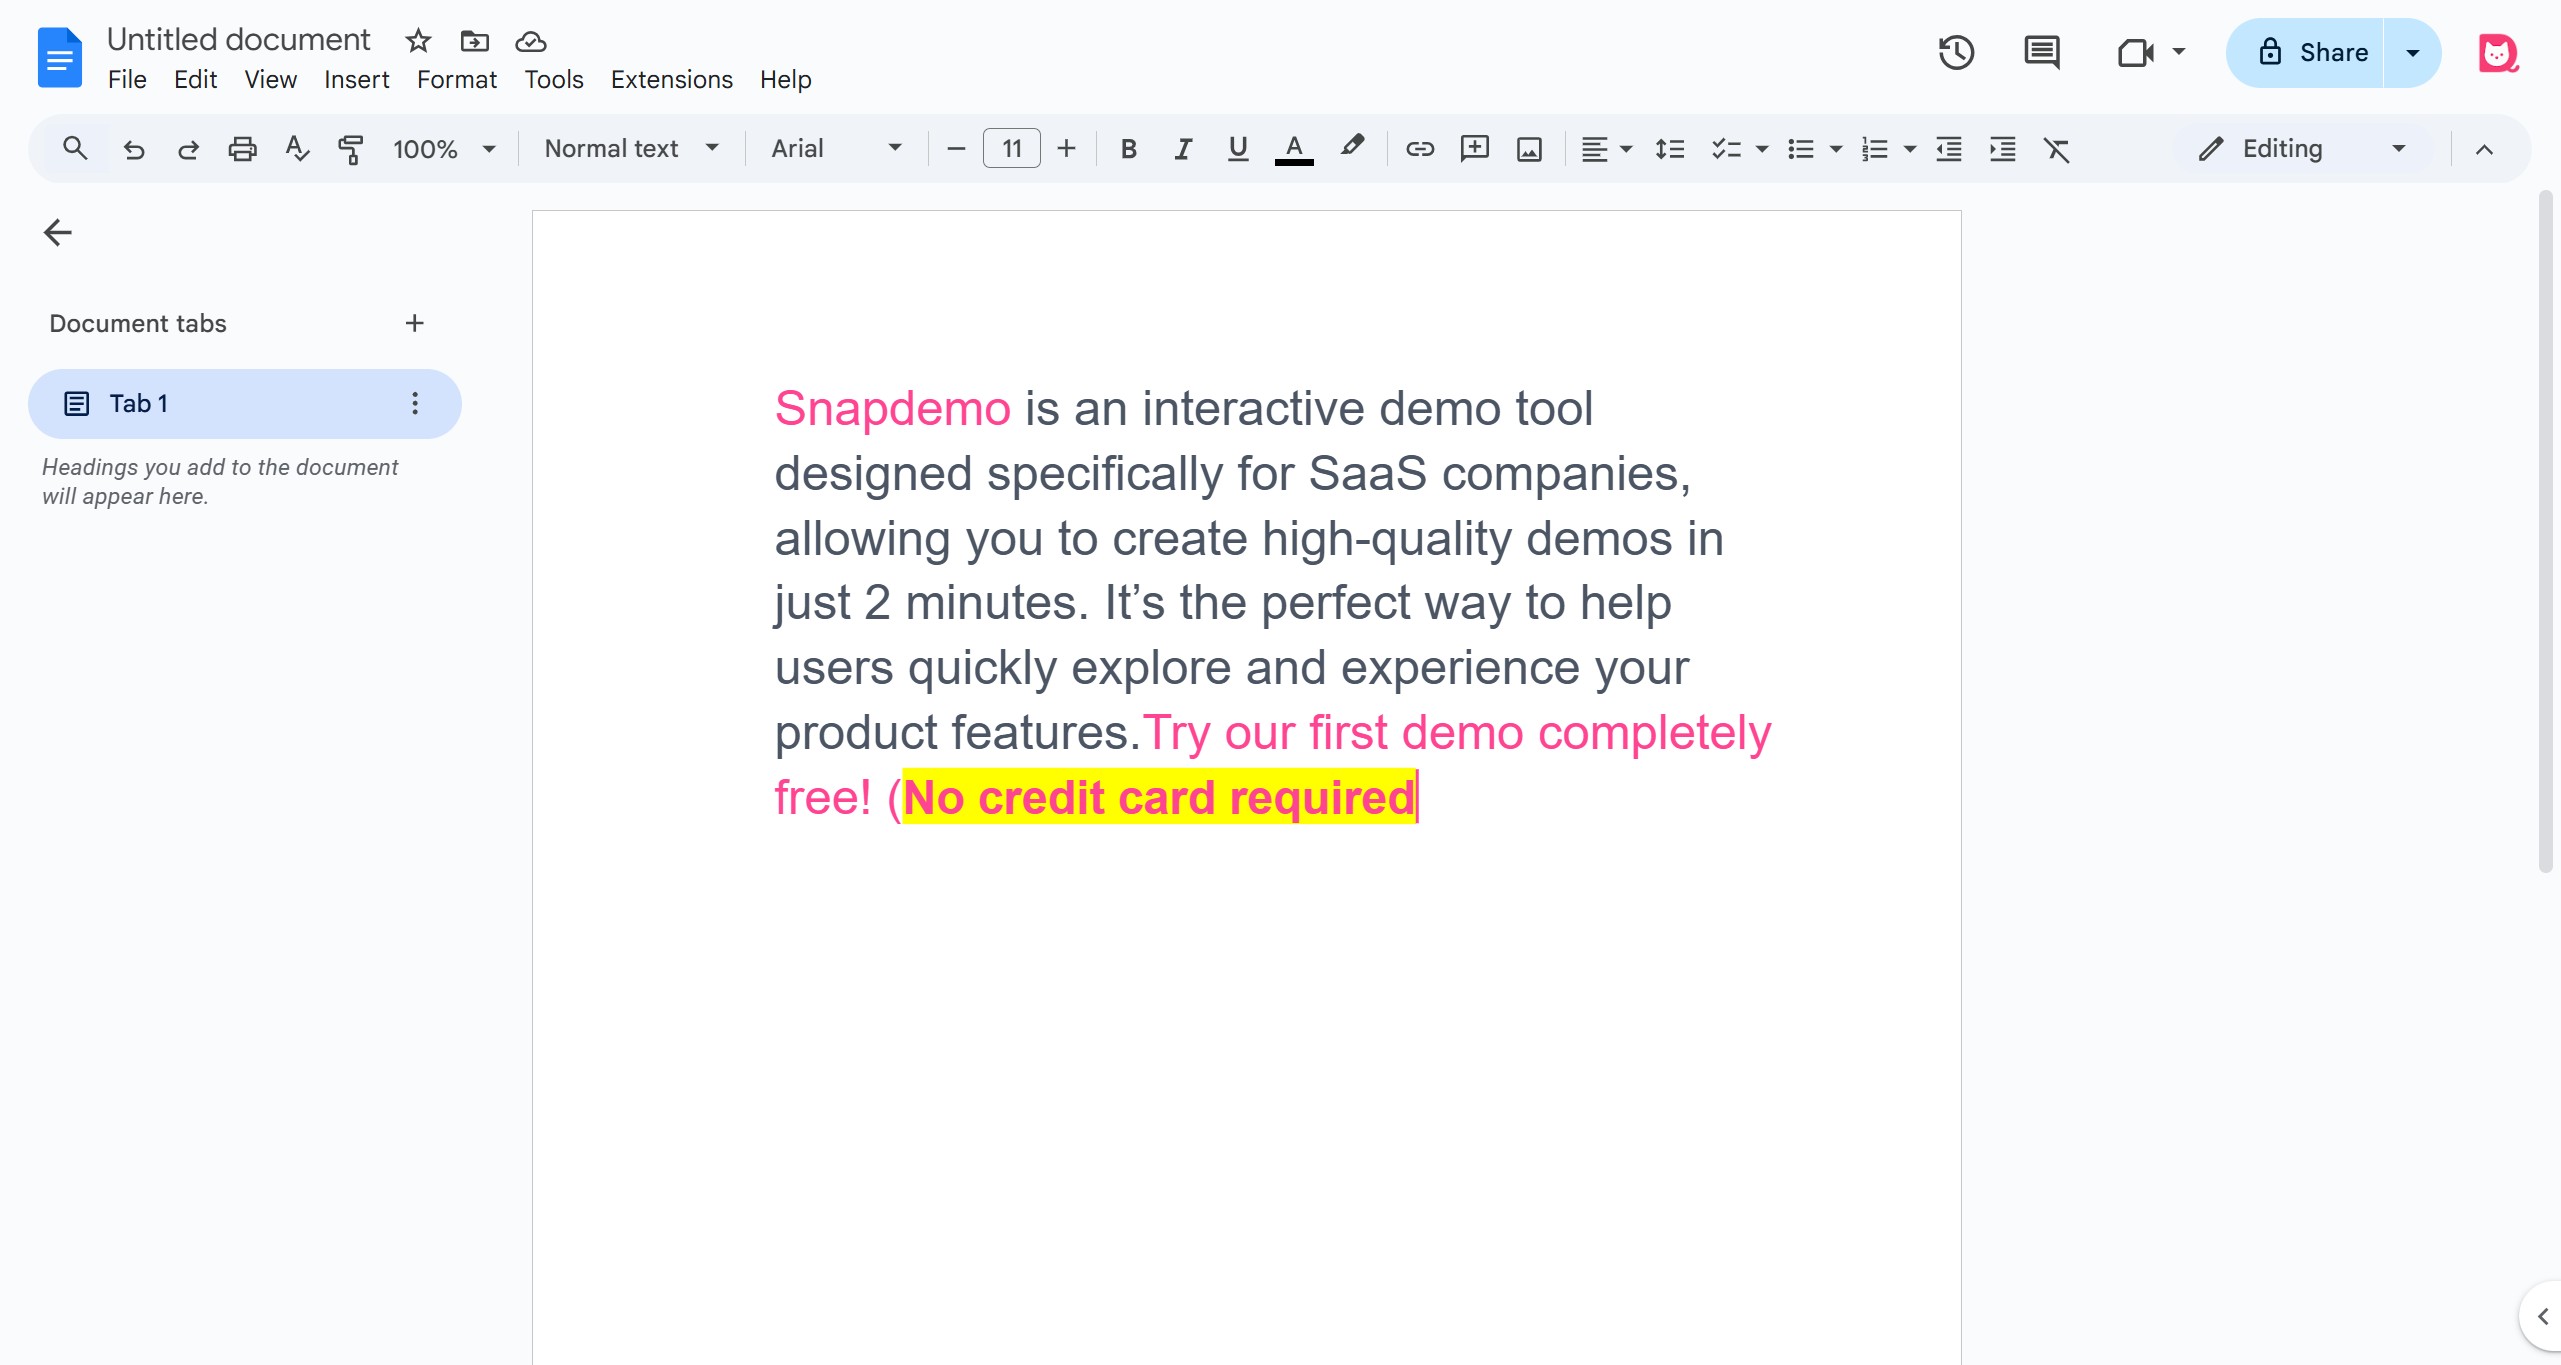
Task: Open version history clock icon
Action: click(1956, 52)
